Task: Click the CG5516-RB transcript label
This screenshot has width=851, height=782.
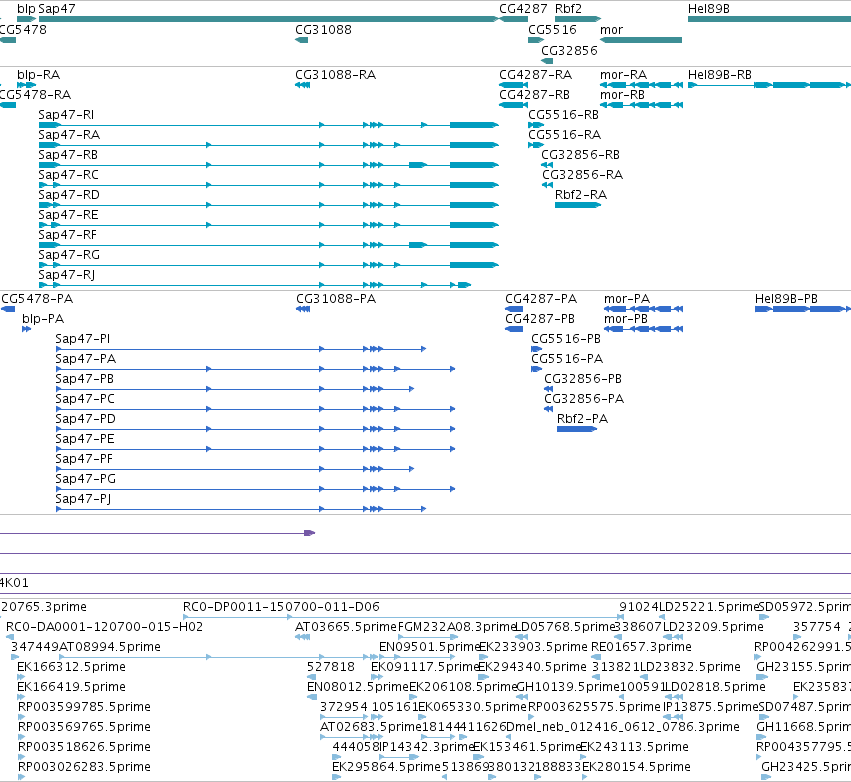Action: coord(563,115)
